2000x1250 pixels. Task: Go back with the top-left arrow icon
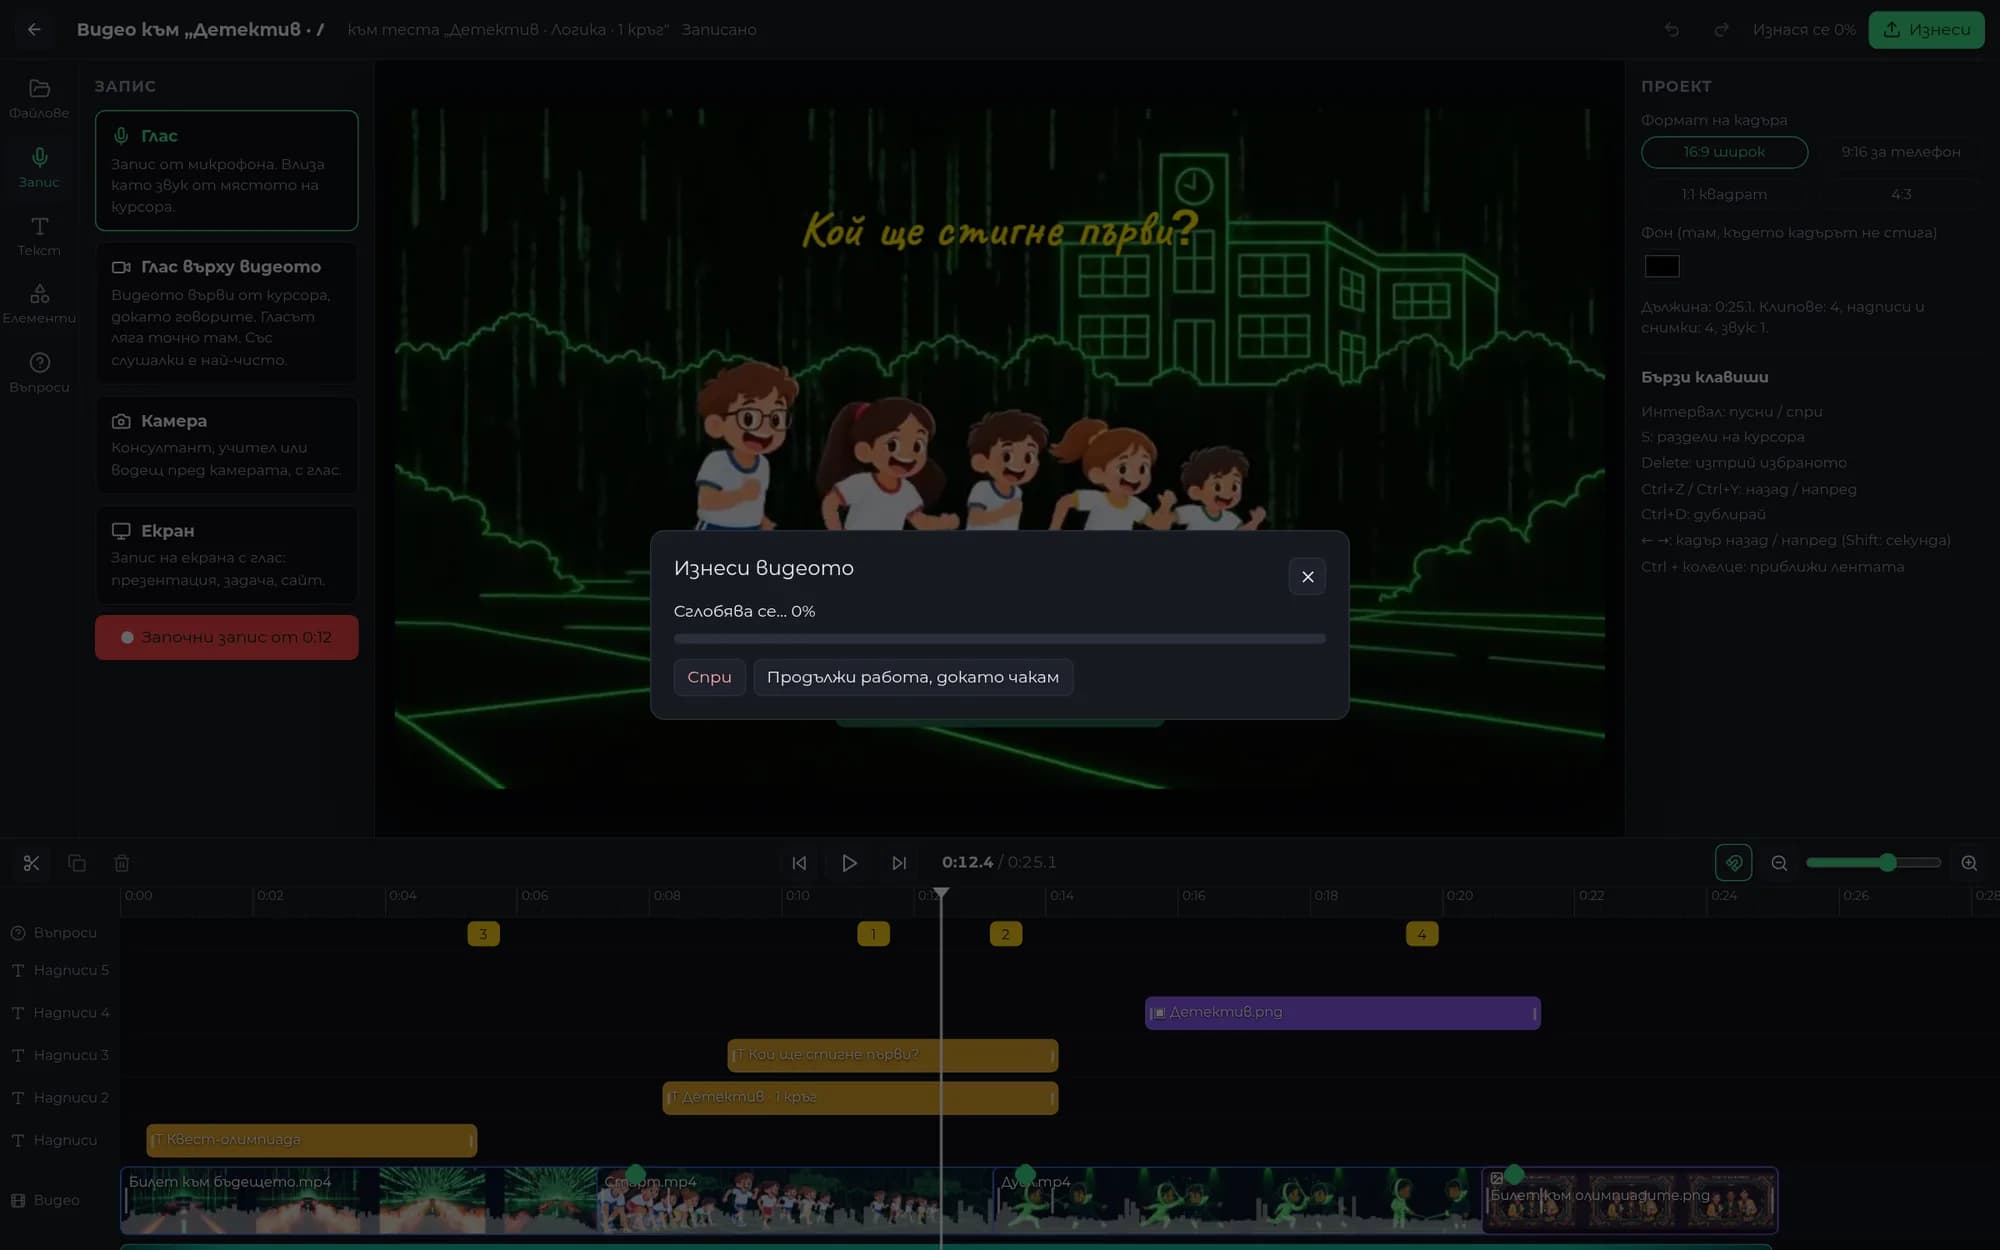tap(34, 30)
